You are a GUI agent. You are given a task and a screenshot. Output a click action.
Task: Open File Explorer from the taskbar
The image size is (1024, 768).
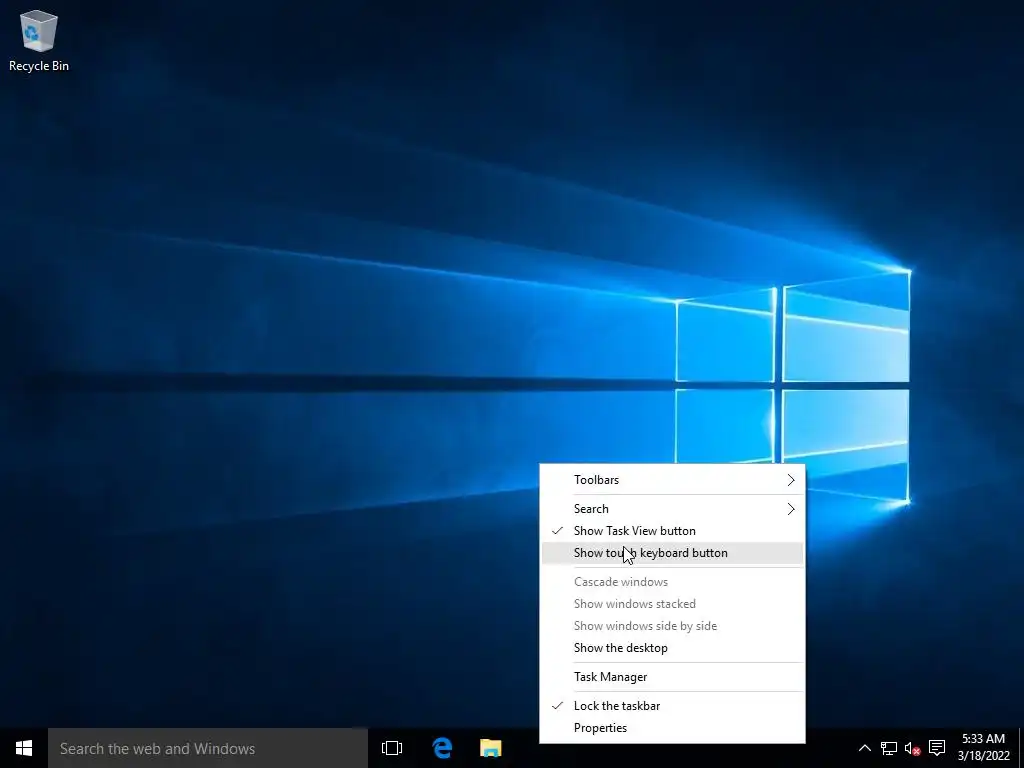[x=490, y=748]
